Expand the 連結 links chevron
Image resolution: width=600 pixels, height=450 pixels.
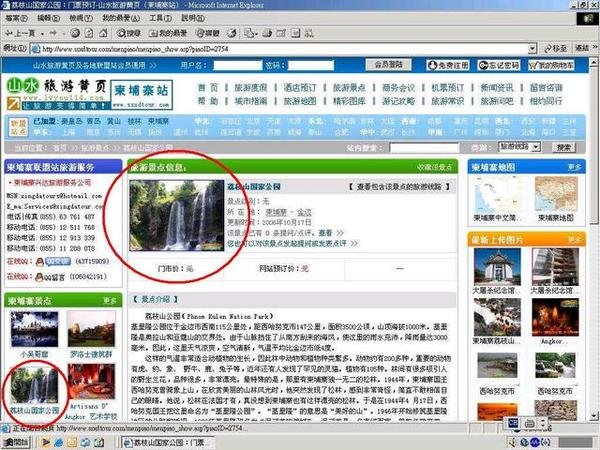[x=595, y=47]
